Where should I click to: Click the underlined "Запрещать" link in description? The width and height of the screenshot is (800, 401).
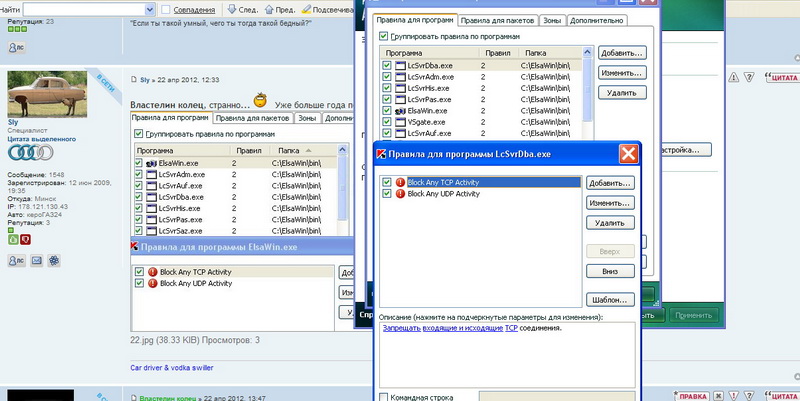click(x=400, y=328)
